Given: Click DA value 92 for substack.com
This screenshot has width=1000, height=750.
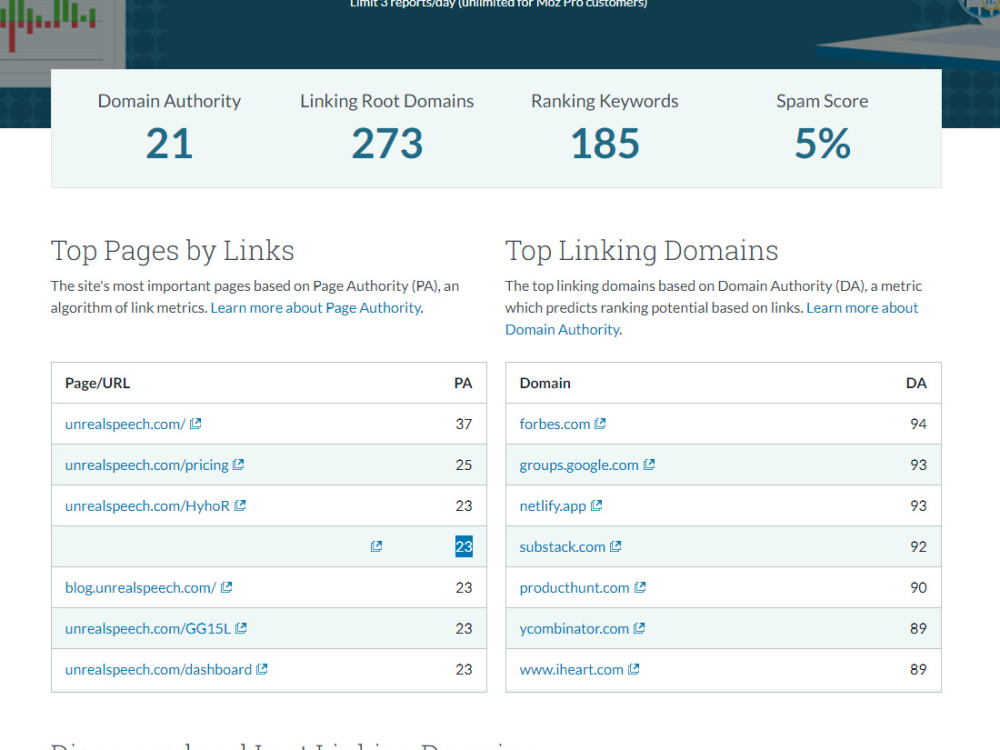Looking at the screenshot, I should pos(918,547).
